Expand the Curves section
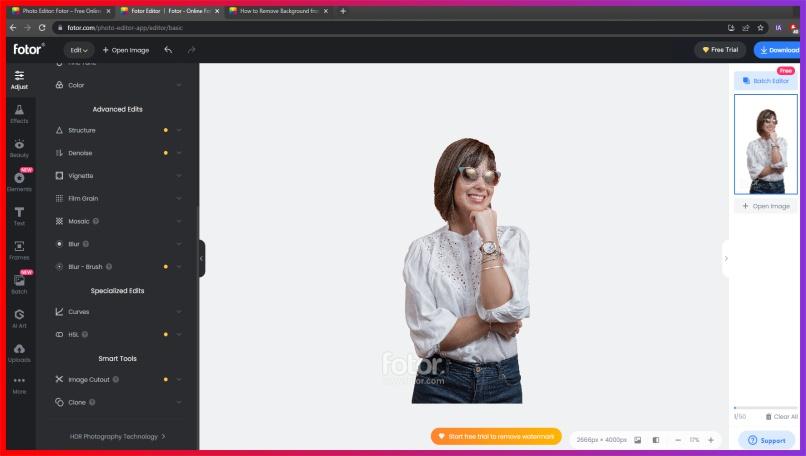The image size is (806, 456). (179, 312)
